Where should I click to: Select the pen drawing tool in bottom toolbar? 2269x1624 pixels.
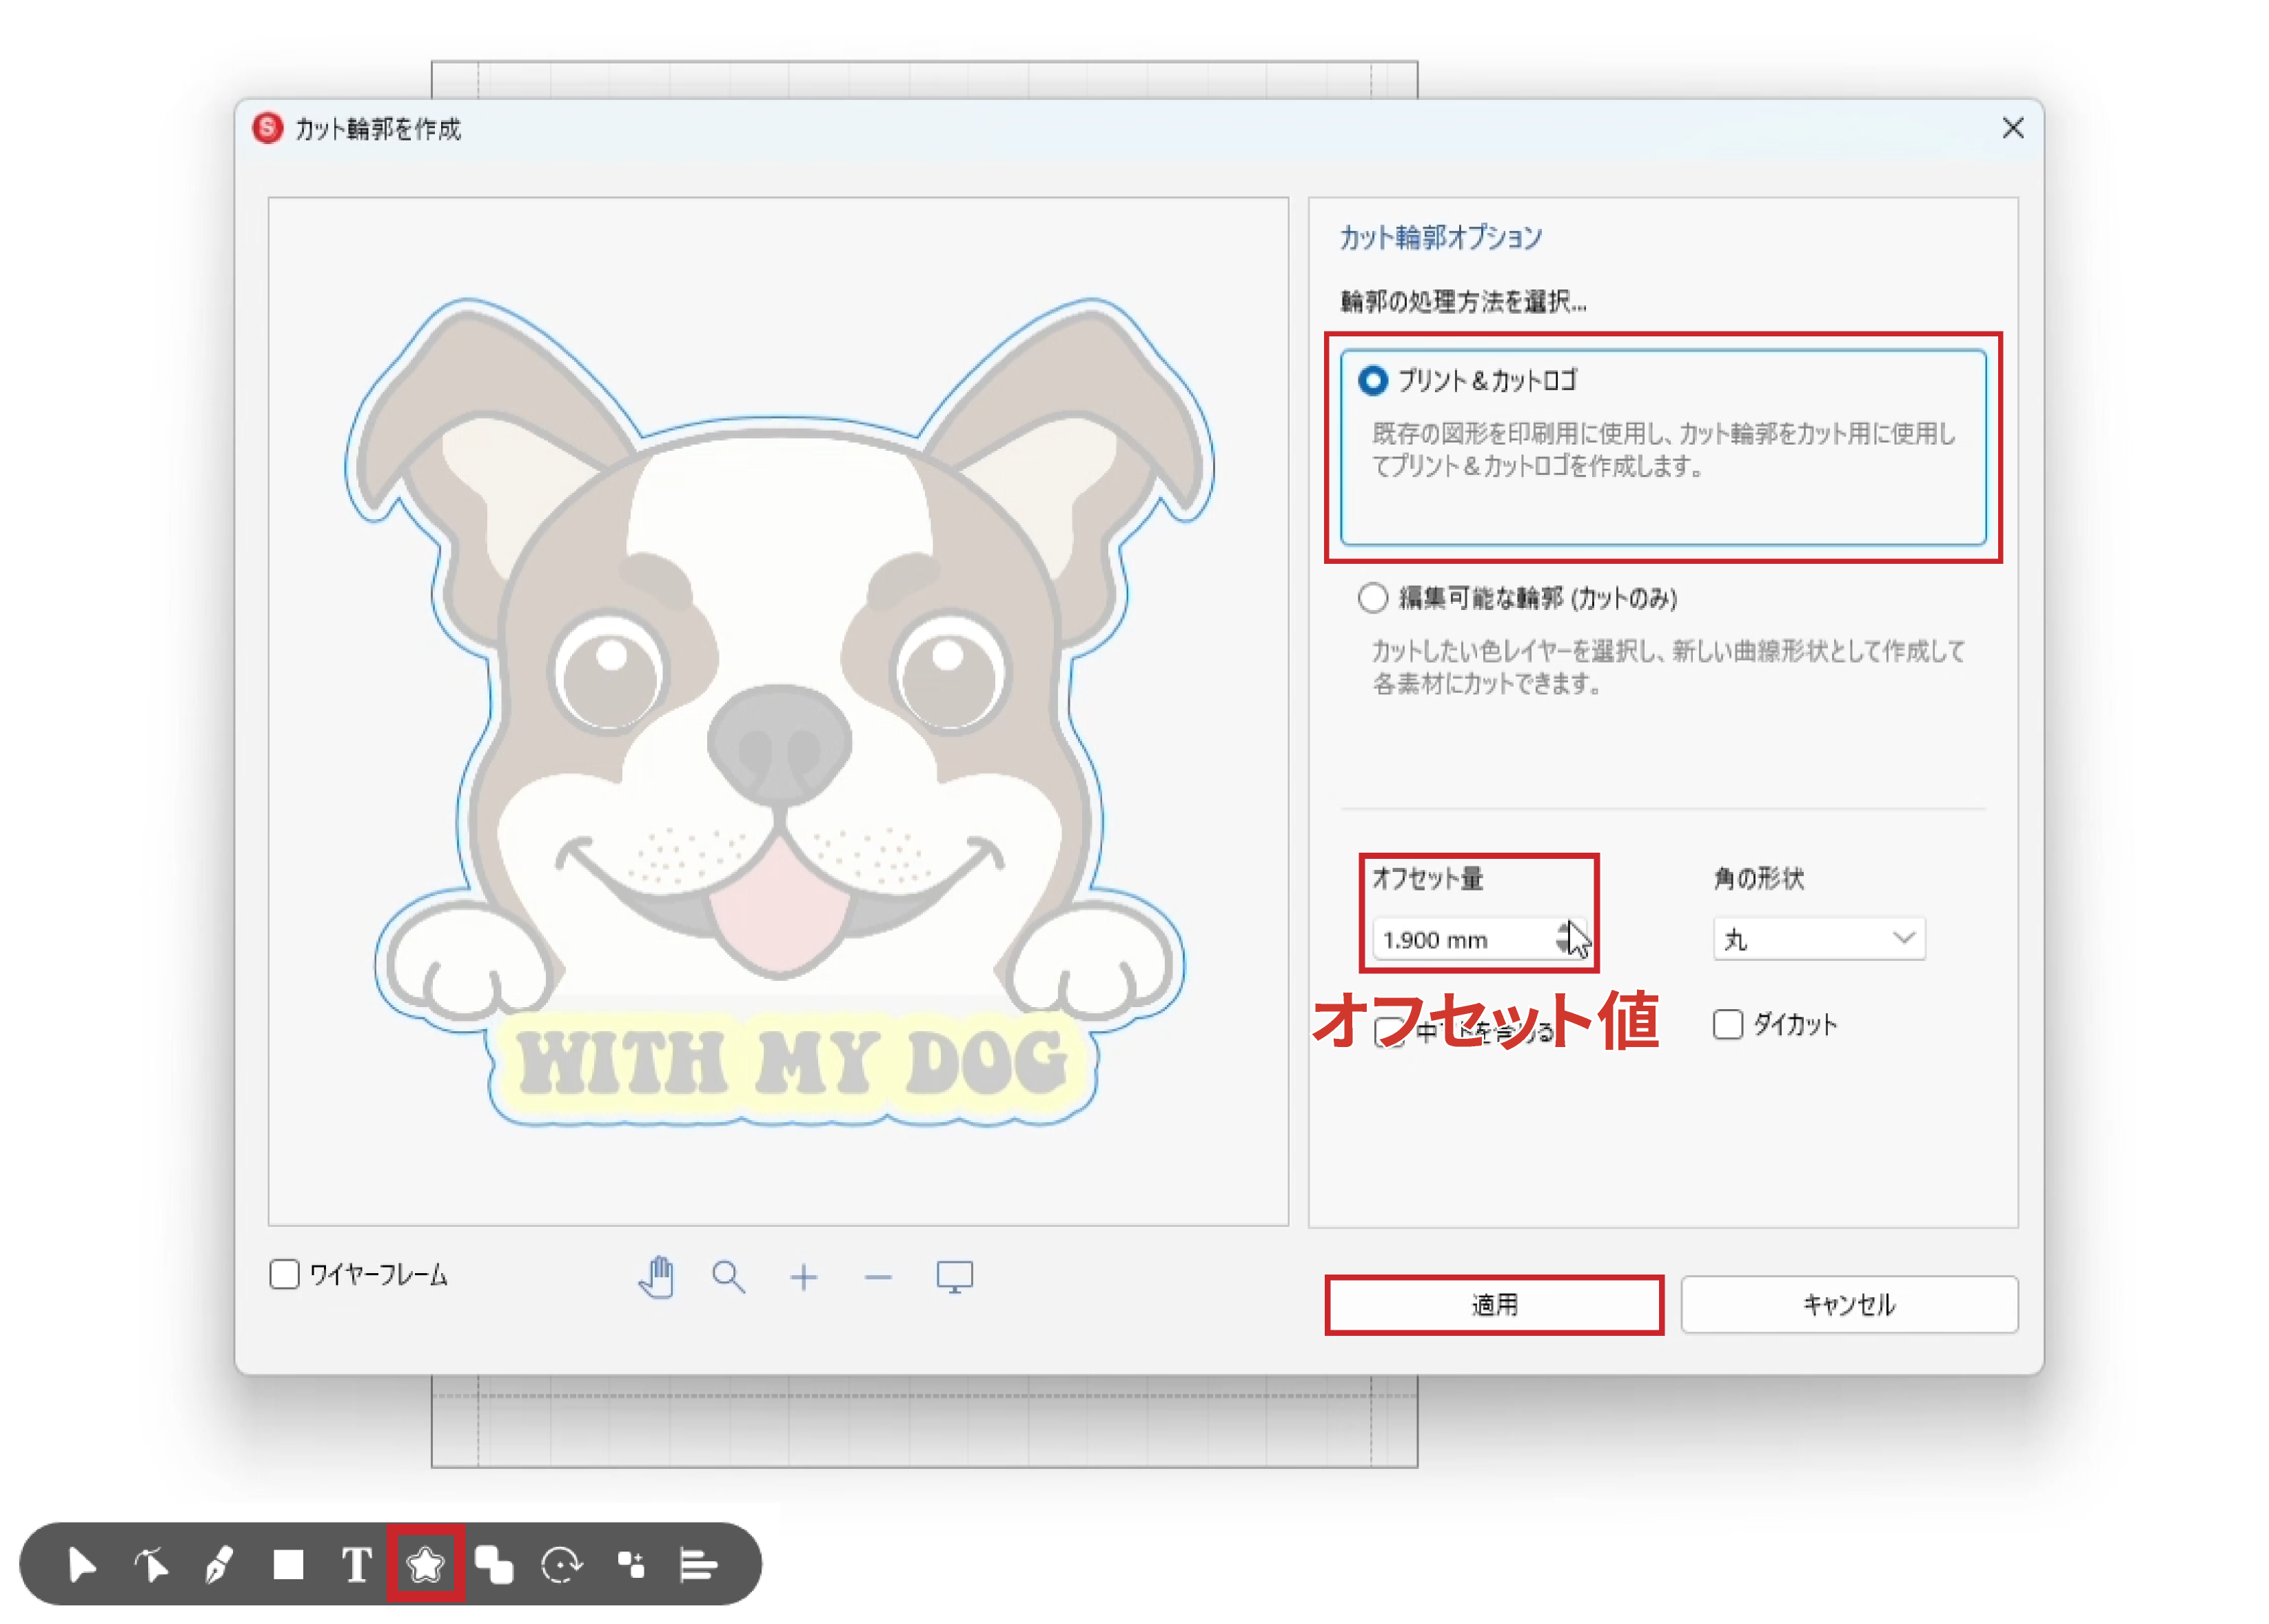(x=219, y=1564)
